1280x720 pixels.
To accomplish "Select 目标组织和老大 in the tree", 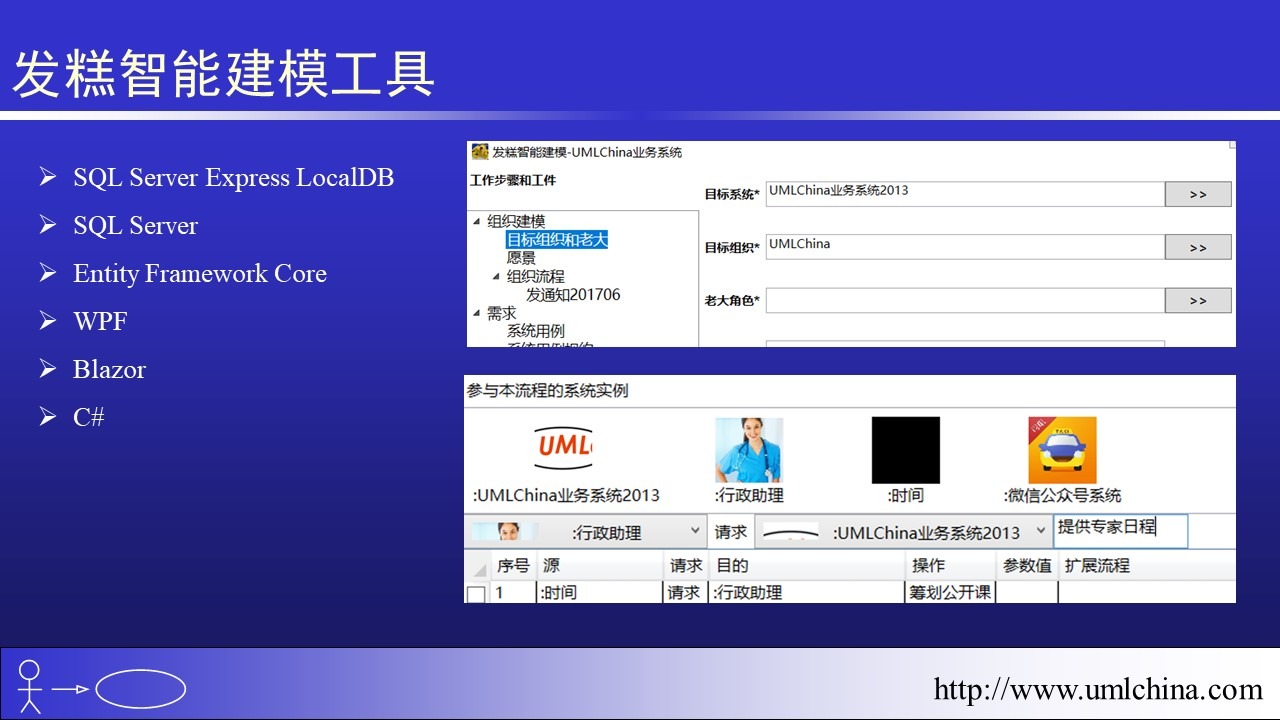I will (x=557, y=240).
